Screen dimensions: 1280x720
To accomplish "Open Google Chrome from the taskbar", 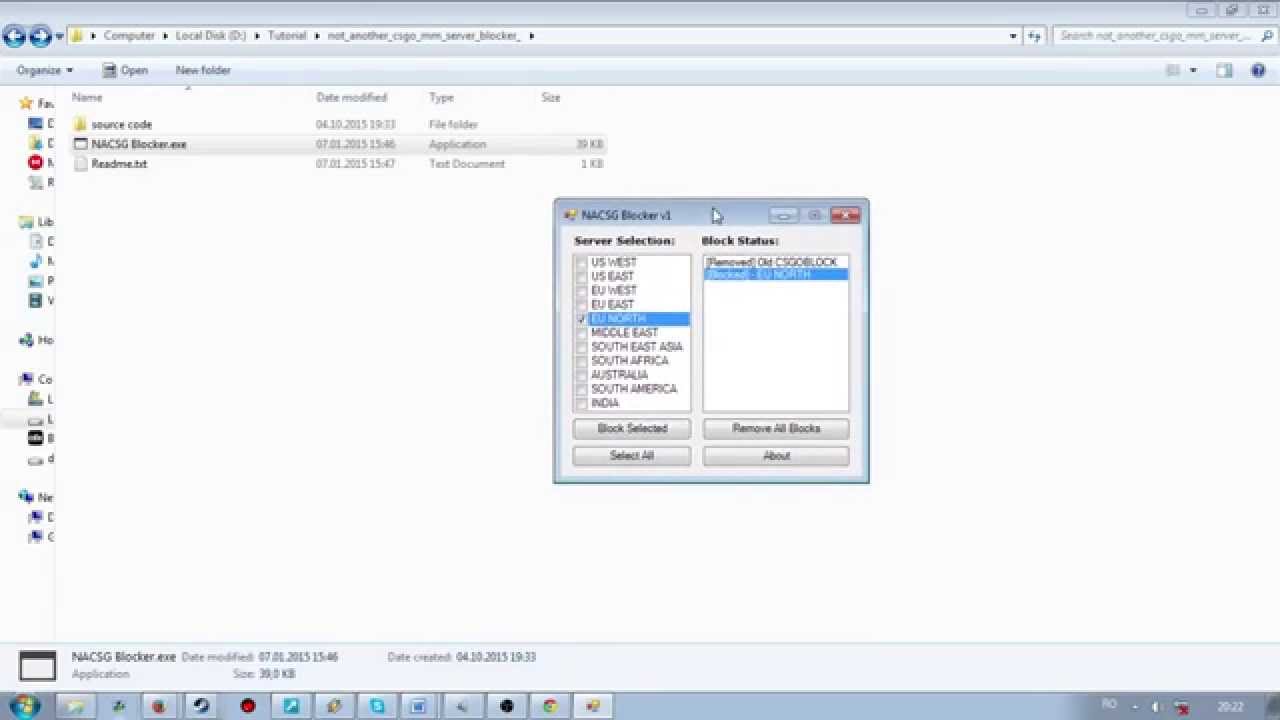I will click(x=550, y=706).
